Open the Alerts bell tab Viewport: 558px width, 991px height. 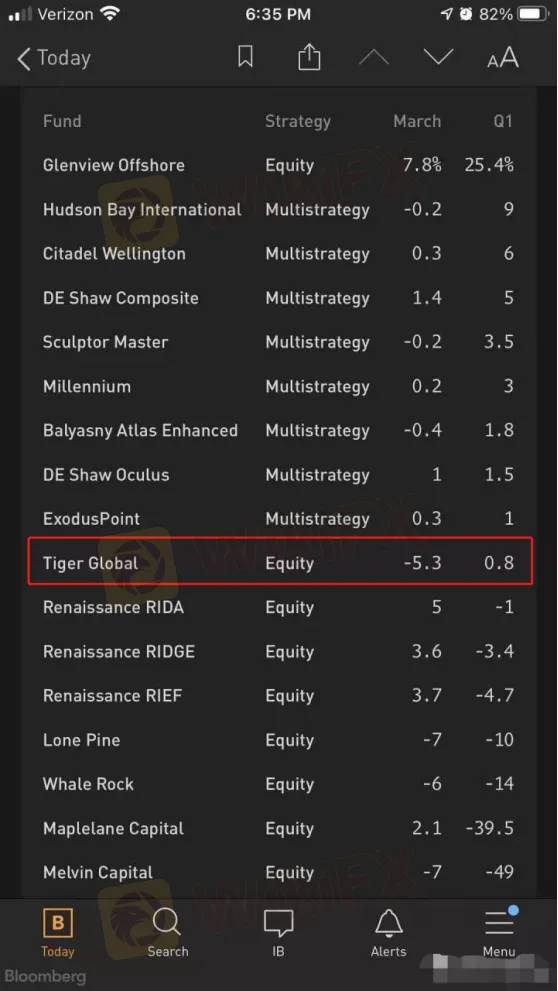[389, 933]
